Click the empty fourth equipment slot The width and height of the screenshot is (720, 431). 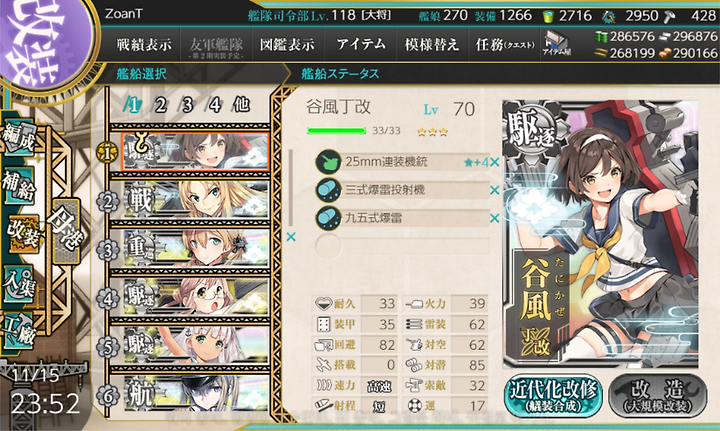[x=402, y=246]
